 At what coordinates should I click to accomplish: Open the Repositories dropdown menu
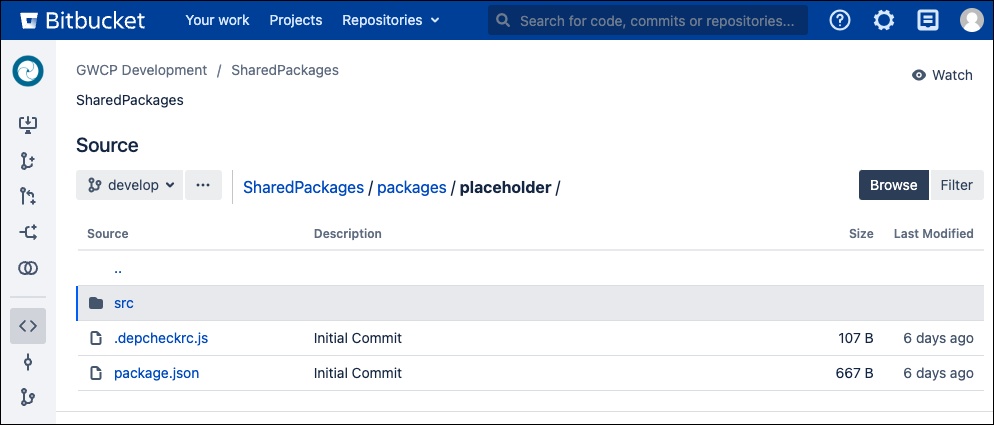[390, 20]
